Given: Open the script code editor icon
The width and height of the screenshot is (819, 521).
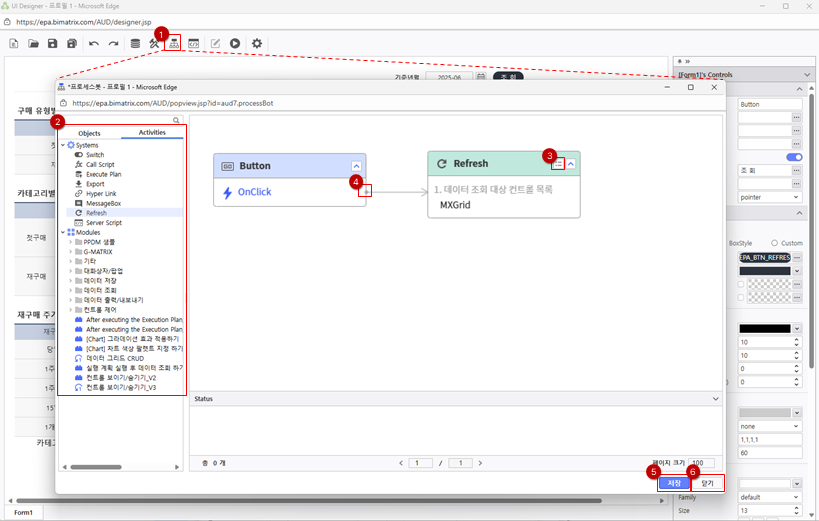Looking at the screenshot, I should [x=194, y=43].
